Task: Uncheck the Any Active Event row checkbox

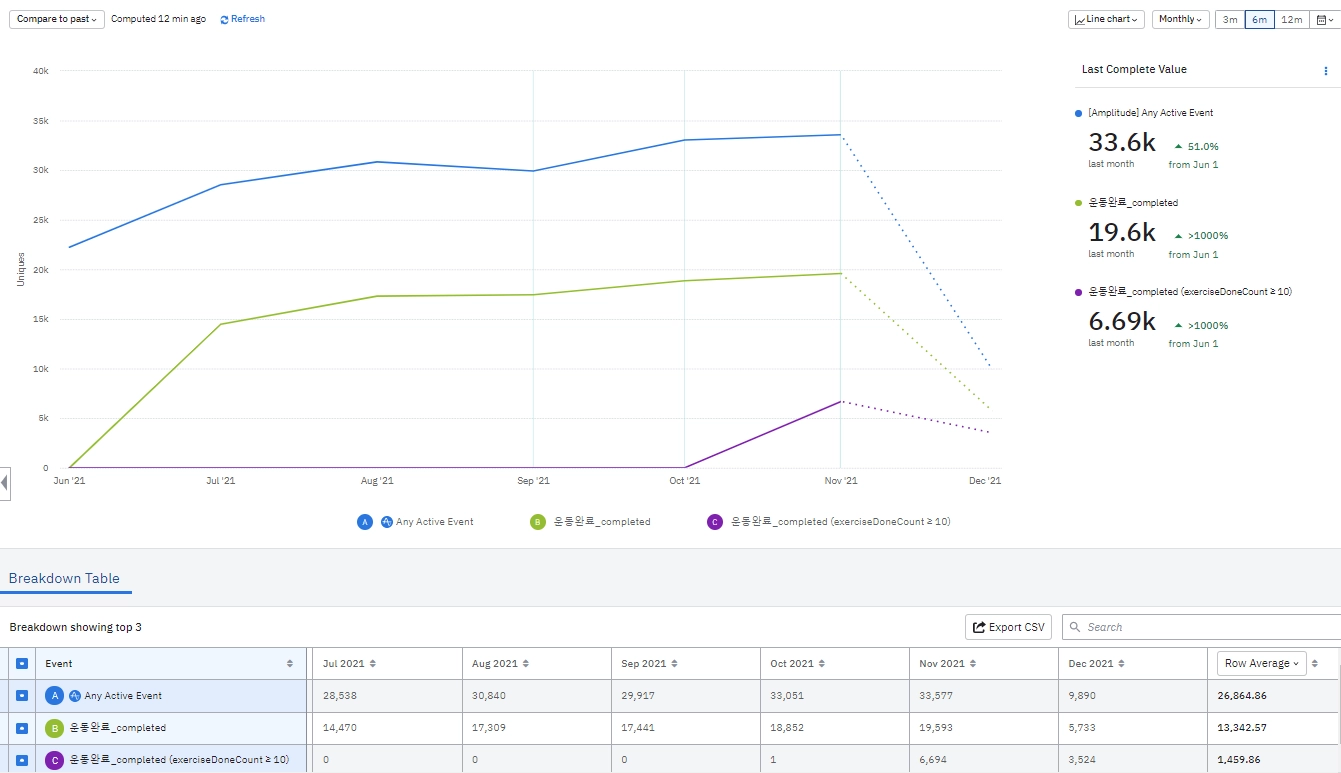Action: point(21,696)
